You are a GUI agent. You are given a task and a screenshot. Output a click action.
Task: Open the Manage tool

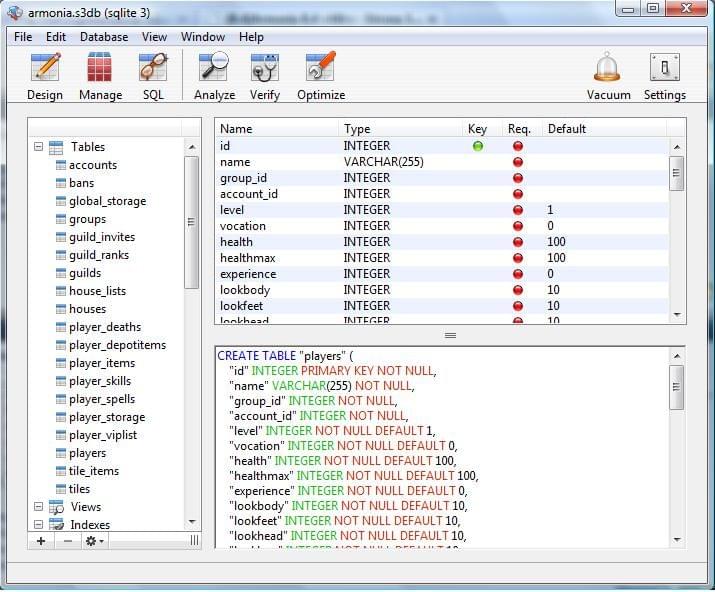(x=100, y=76)
